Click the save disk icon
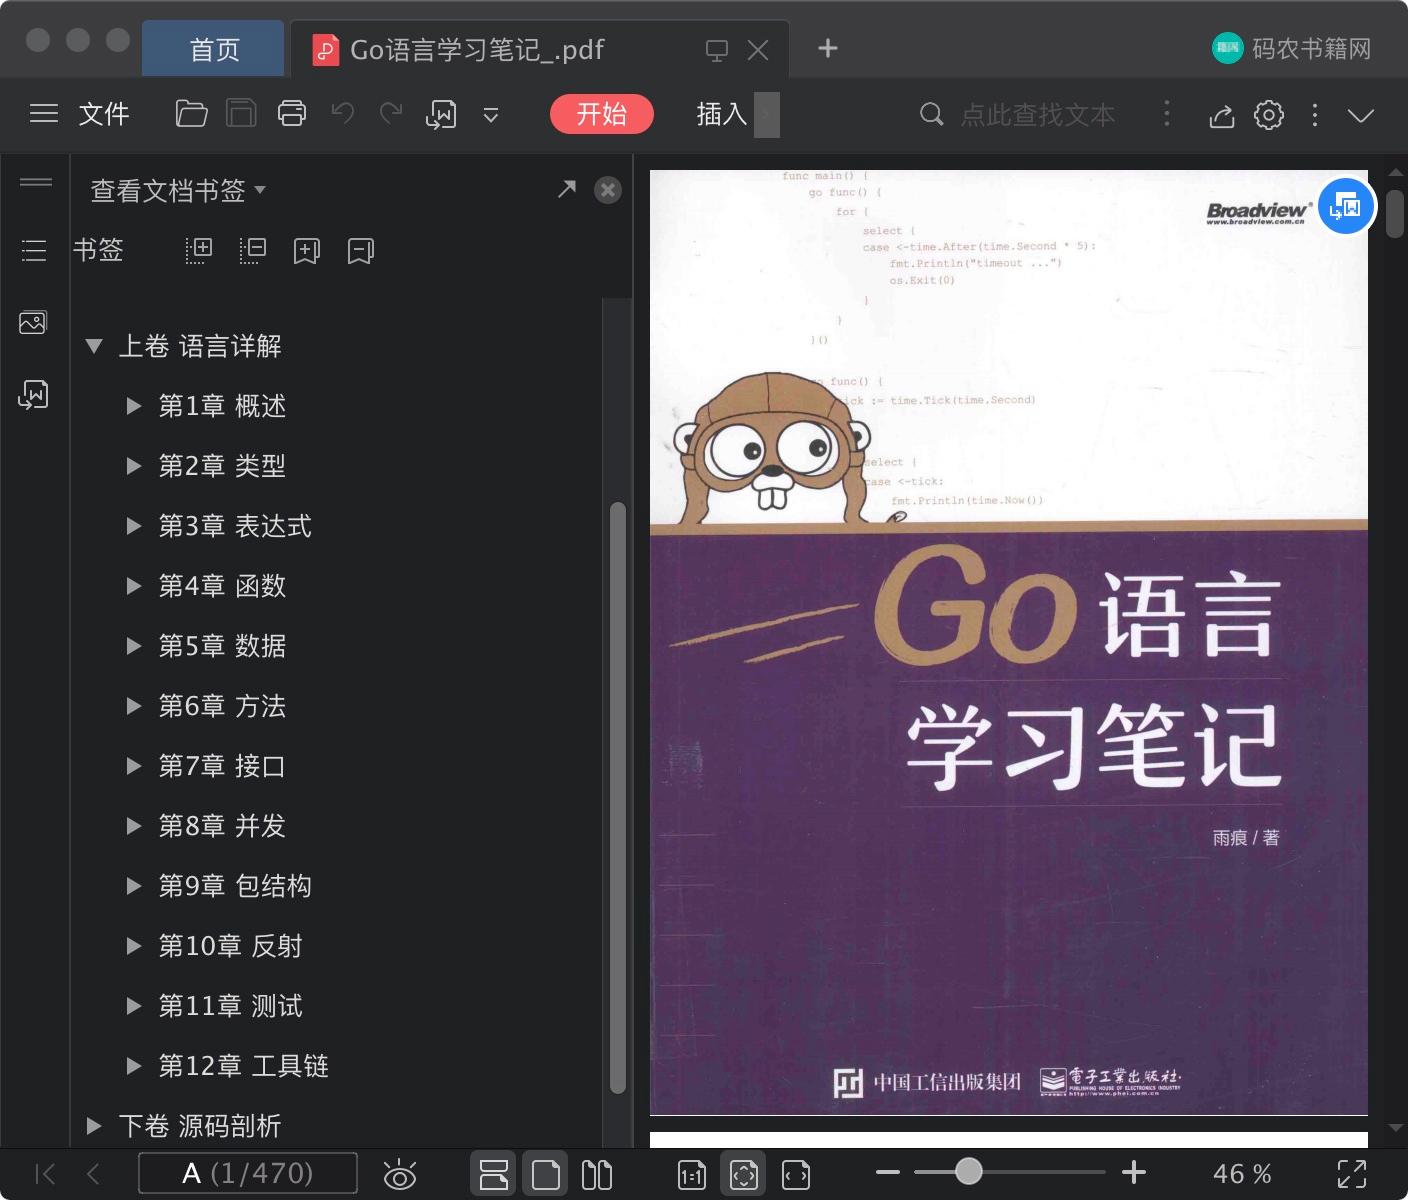1408x1200 pixels. [x=241, y=114]
